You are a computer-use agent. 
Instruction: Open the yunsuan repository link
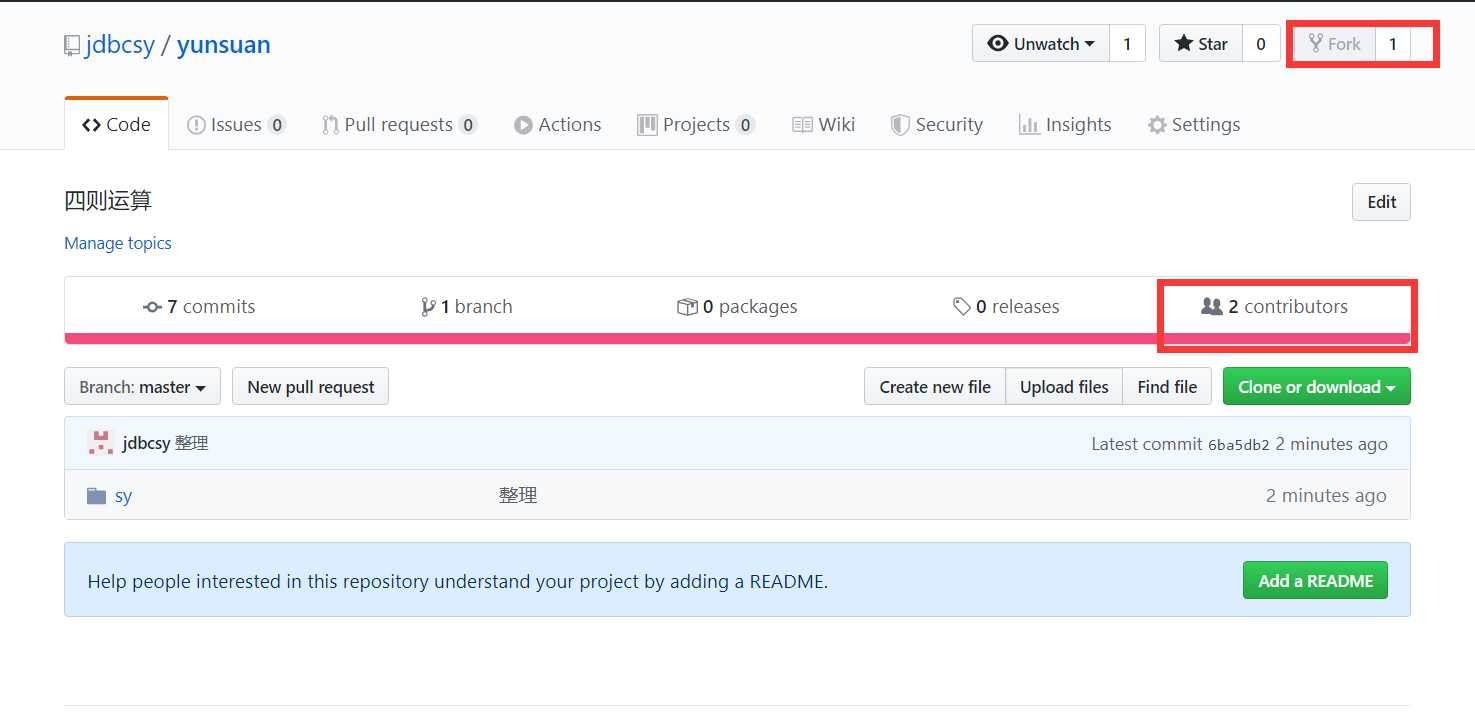point(223,45)
